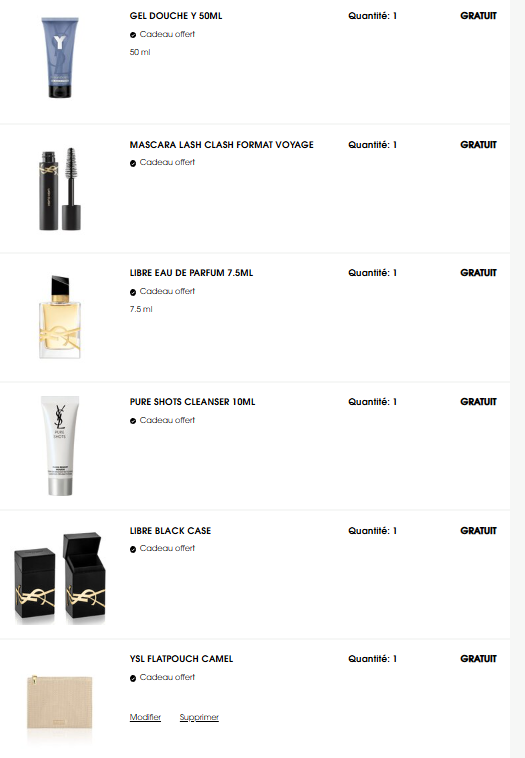Image resolution: width=525 pixels, height=758 pixels.
Task: Click the check icon under Libre Black Case
Action: pos(133,549)
